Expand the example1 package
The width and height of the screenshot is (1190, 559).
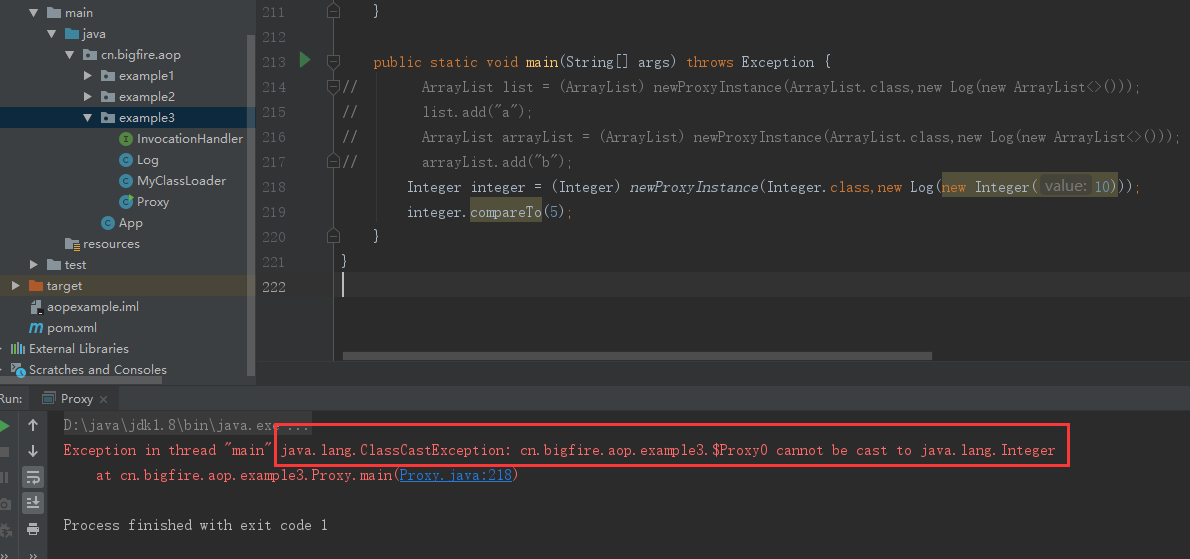point(88,76)
